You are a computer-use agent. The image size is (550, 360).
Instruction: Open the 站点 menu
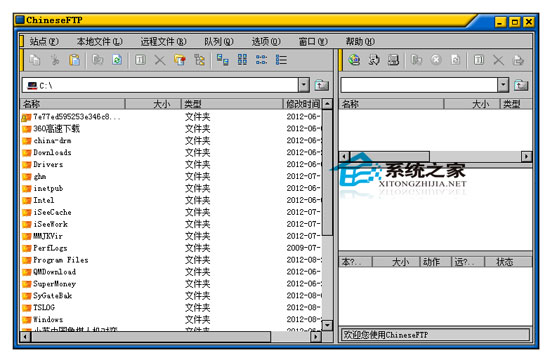[x=44, y=42]
